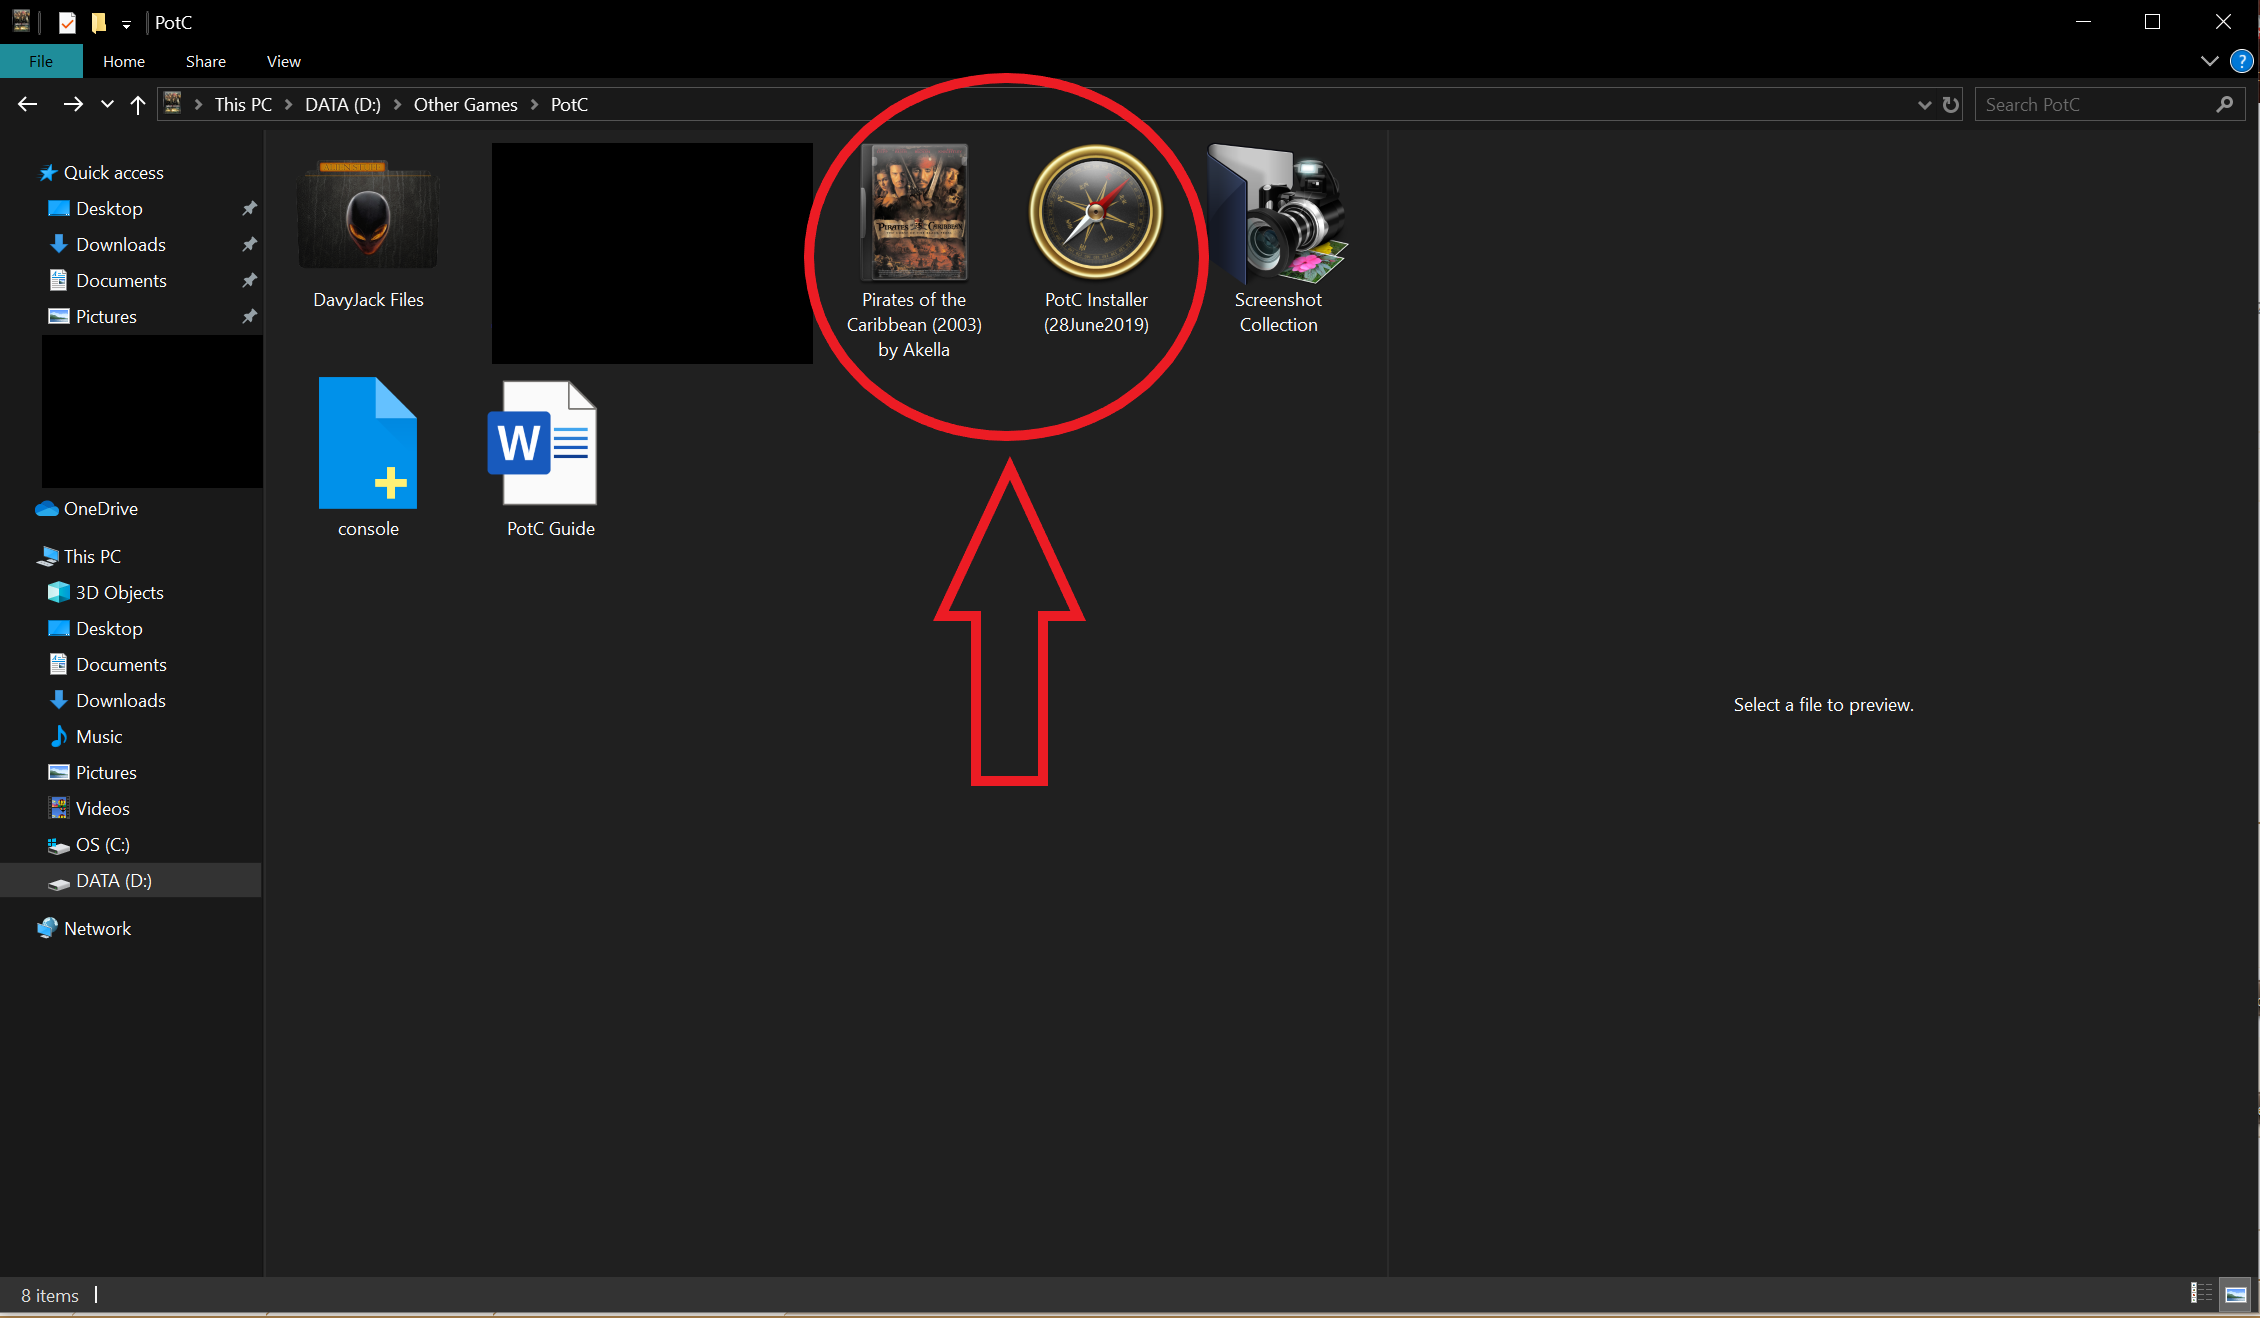2260x1318 pixels.
Task: Click This PC in the address breadcrumb
Action: [x=243, y=104]
